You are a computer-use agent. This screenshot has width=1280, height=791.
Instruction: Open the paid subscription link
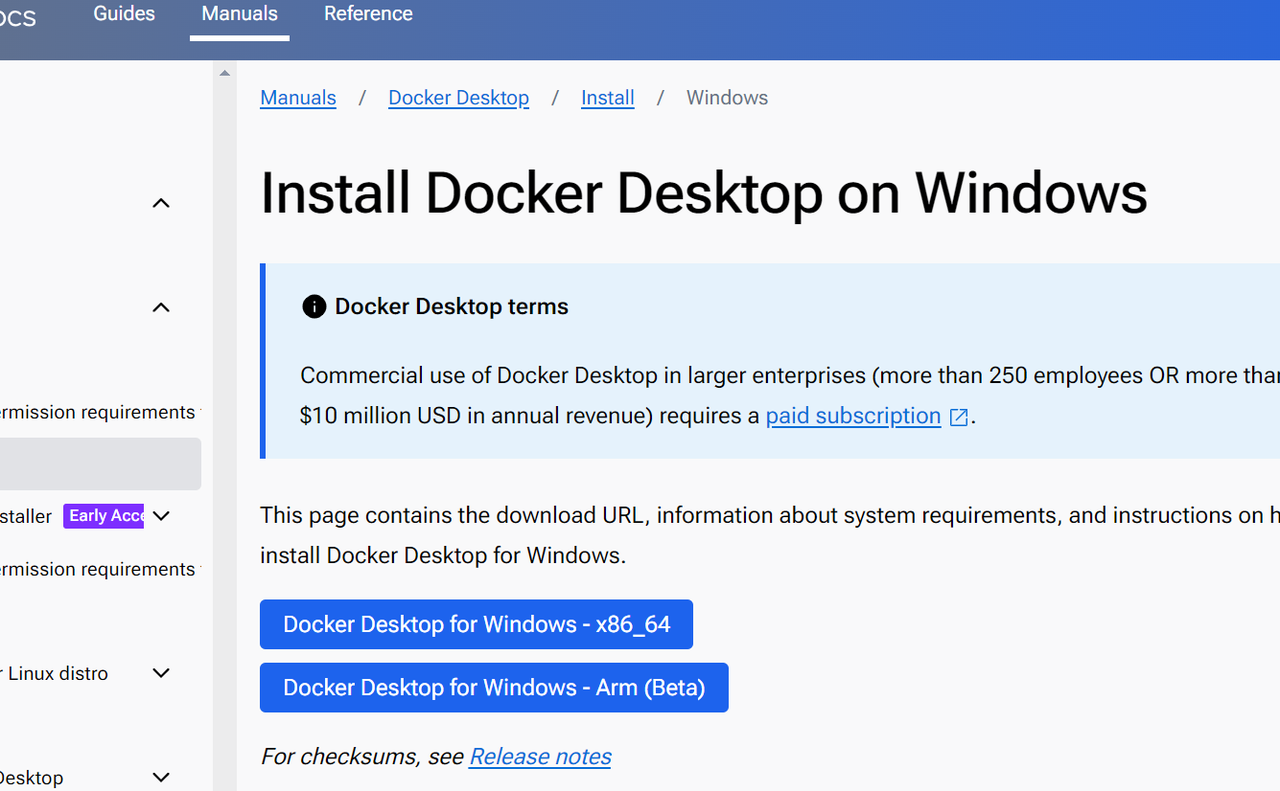tap(853, 416)
